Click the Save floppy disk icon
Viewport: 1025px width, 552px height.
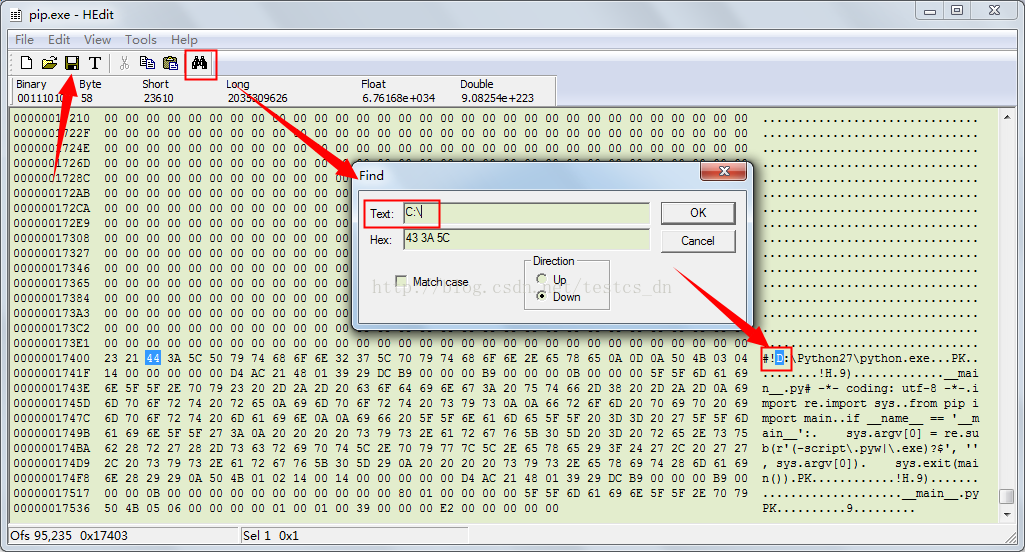pos(72,63)
